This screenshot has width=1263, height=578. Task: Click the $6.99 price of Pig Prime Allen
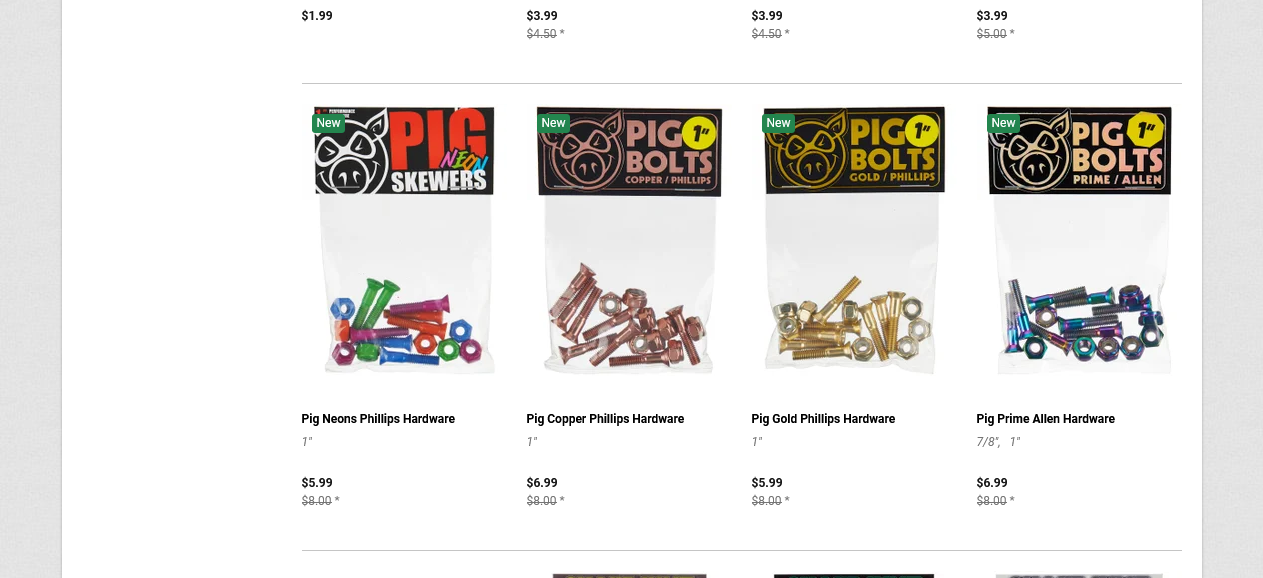tap(992, 483)
